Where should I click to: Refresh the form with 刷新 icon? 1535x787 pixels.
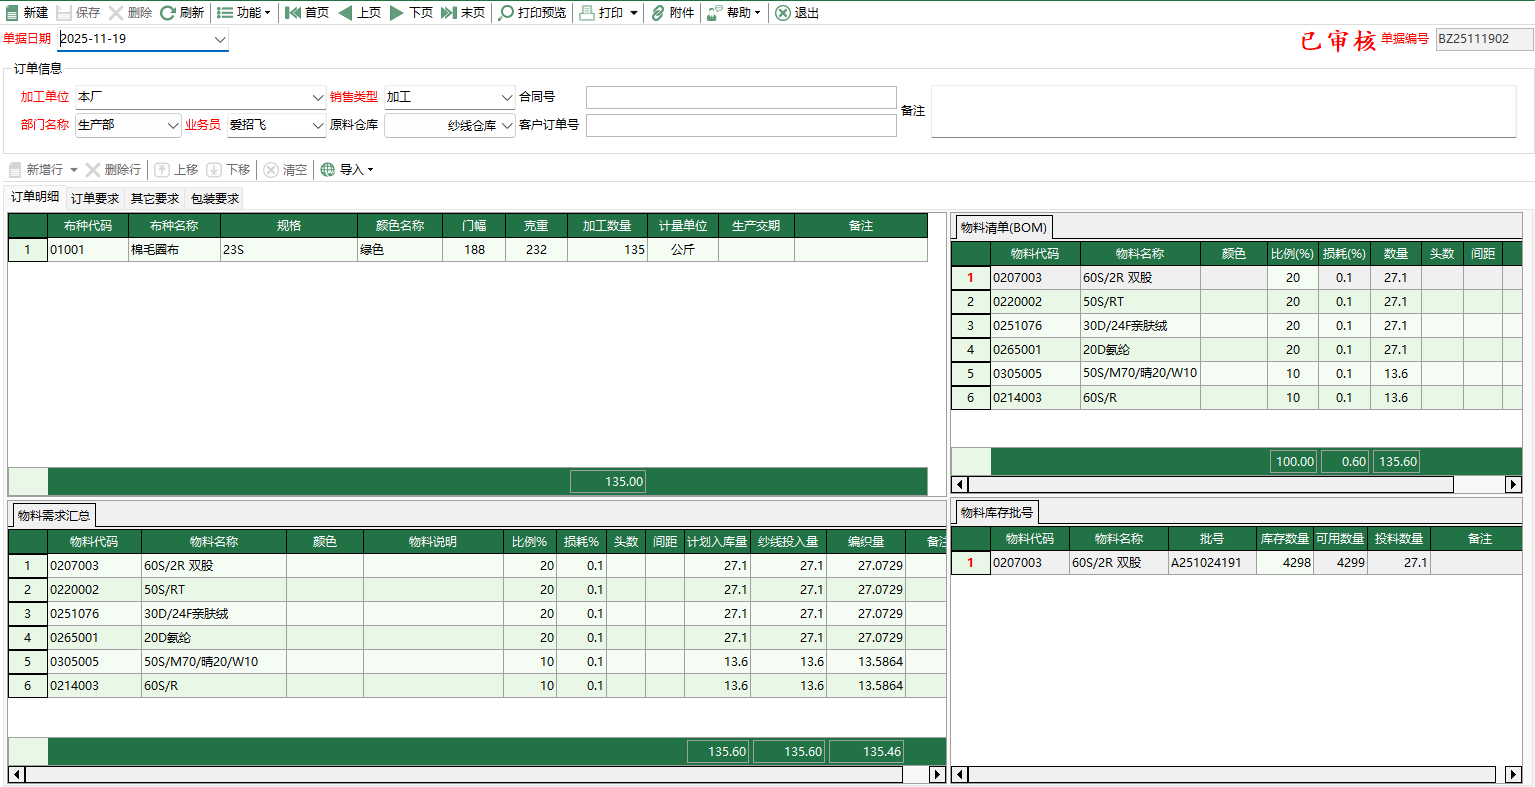coord(168,13)
